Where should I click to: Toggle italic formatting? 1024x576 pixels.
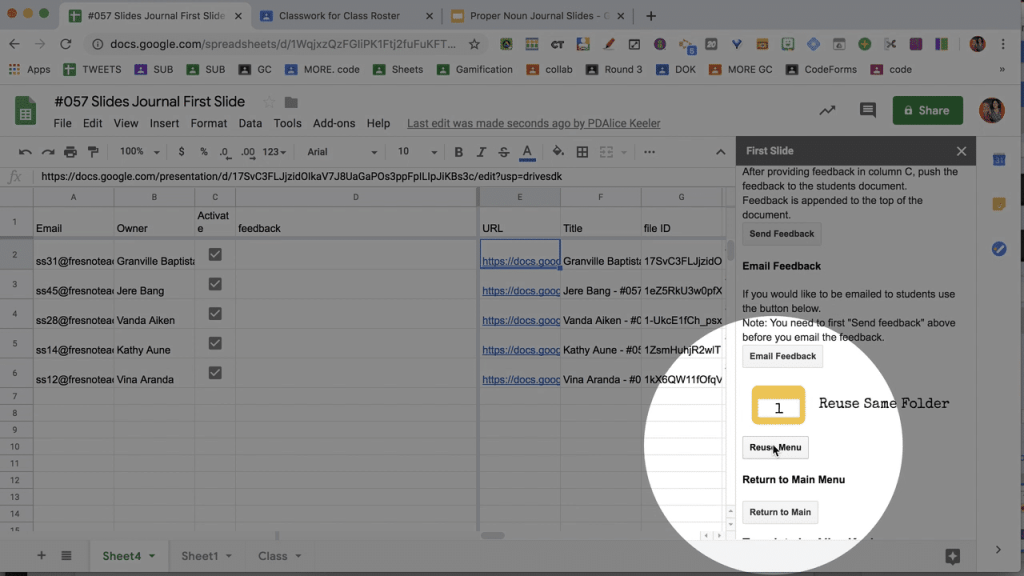coord(481,152)
